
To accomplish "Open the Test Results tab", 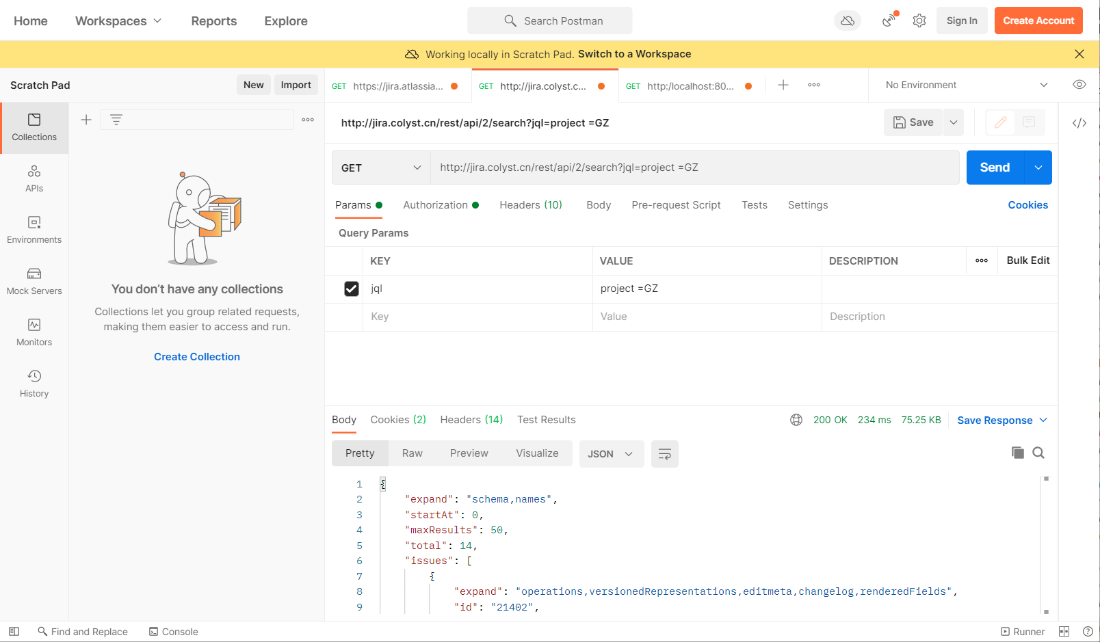I will [x=546, y=420].
